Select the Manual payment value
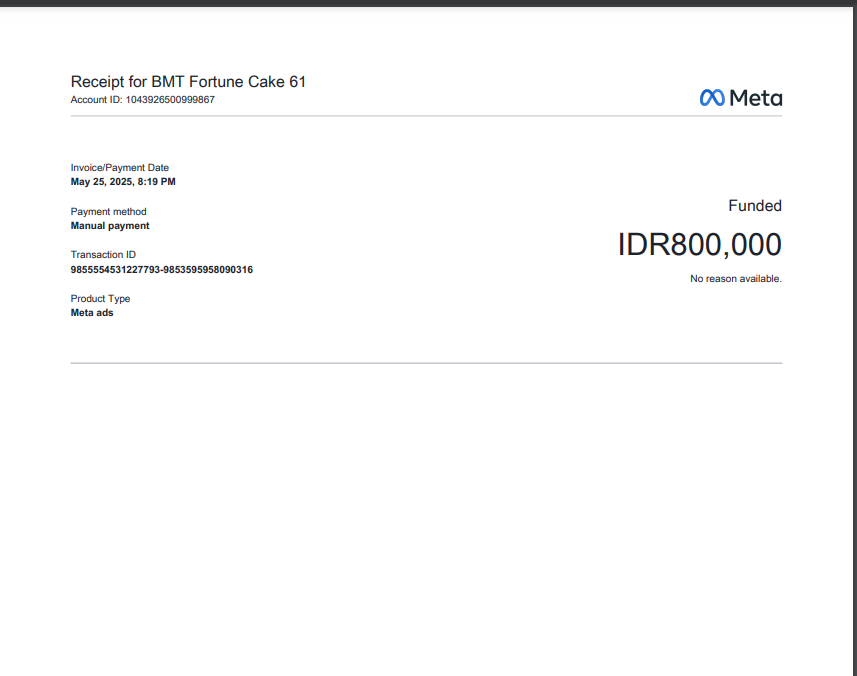The image size is (857, 676). 110,226
